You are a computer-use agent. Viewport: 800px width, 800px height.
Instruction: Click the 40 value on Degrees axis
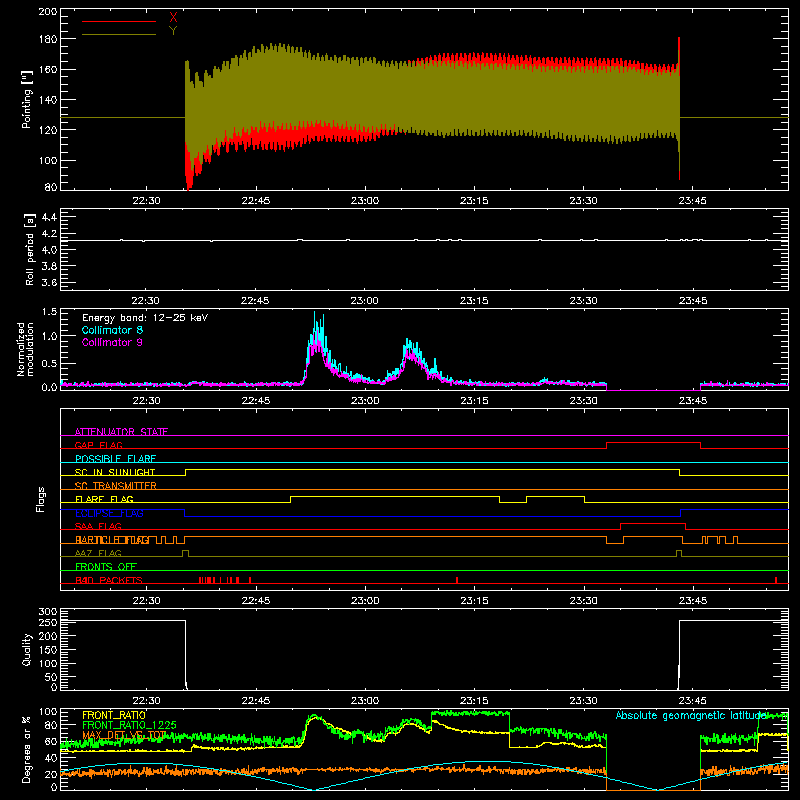tap(51, 758)
